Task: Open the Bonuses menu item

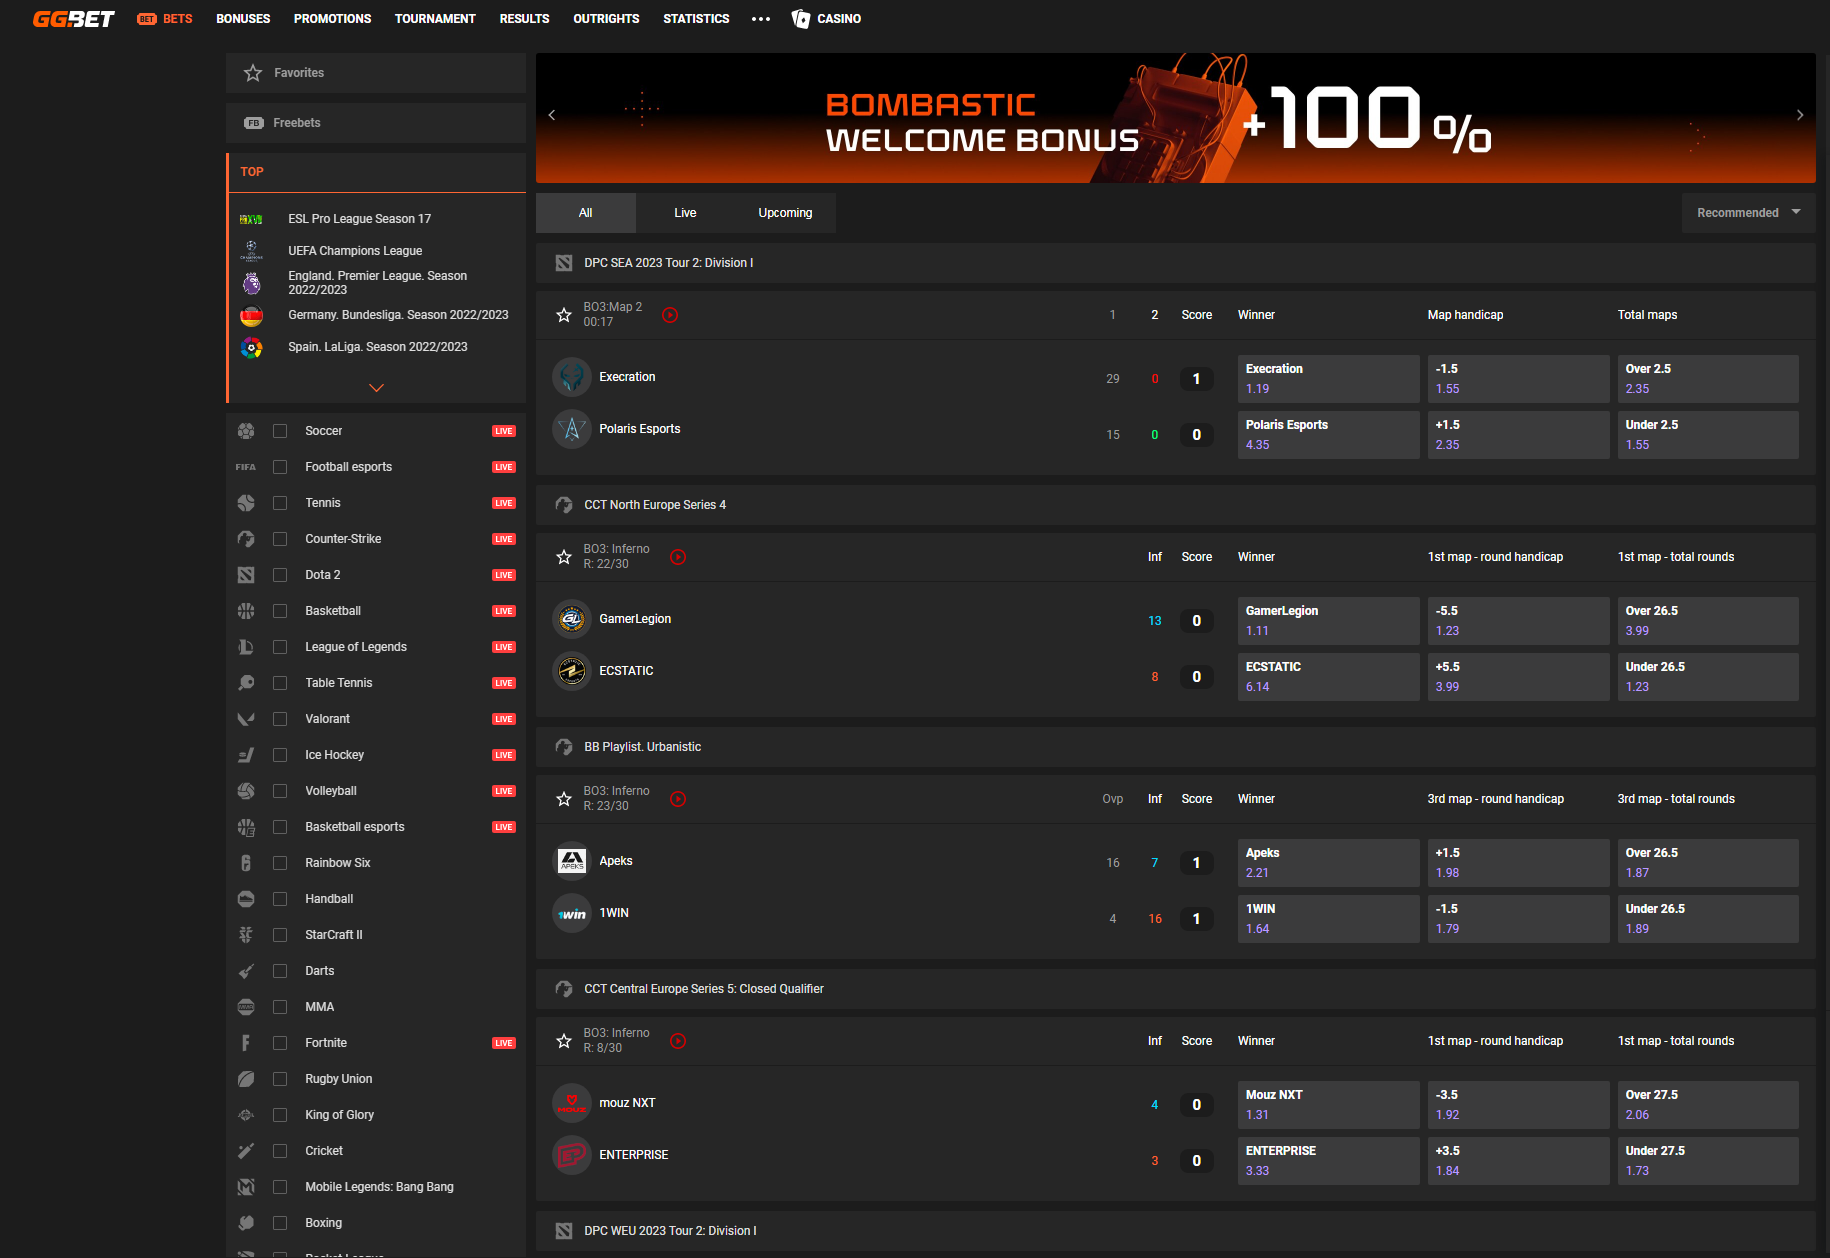Action: click(243, 19)
